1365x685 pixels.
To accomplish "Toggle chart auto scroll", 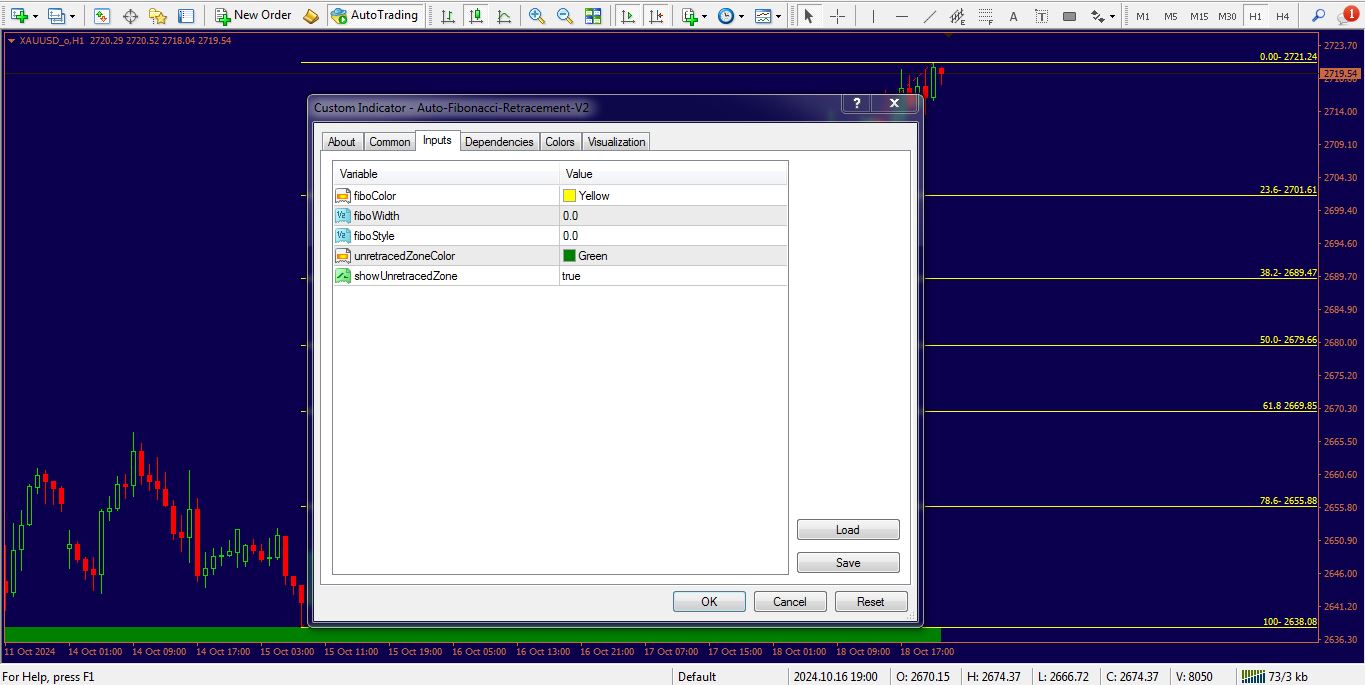I will pos(628,16).
